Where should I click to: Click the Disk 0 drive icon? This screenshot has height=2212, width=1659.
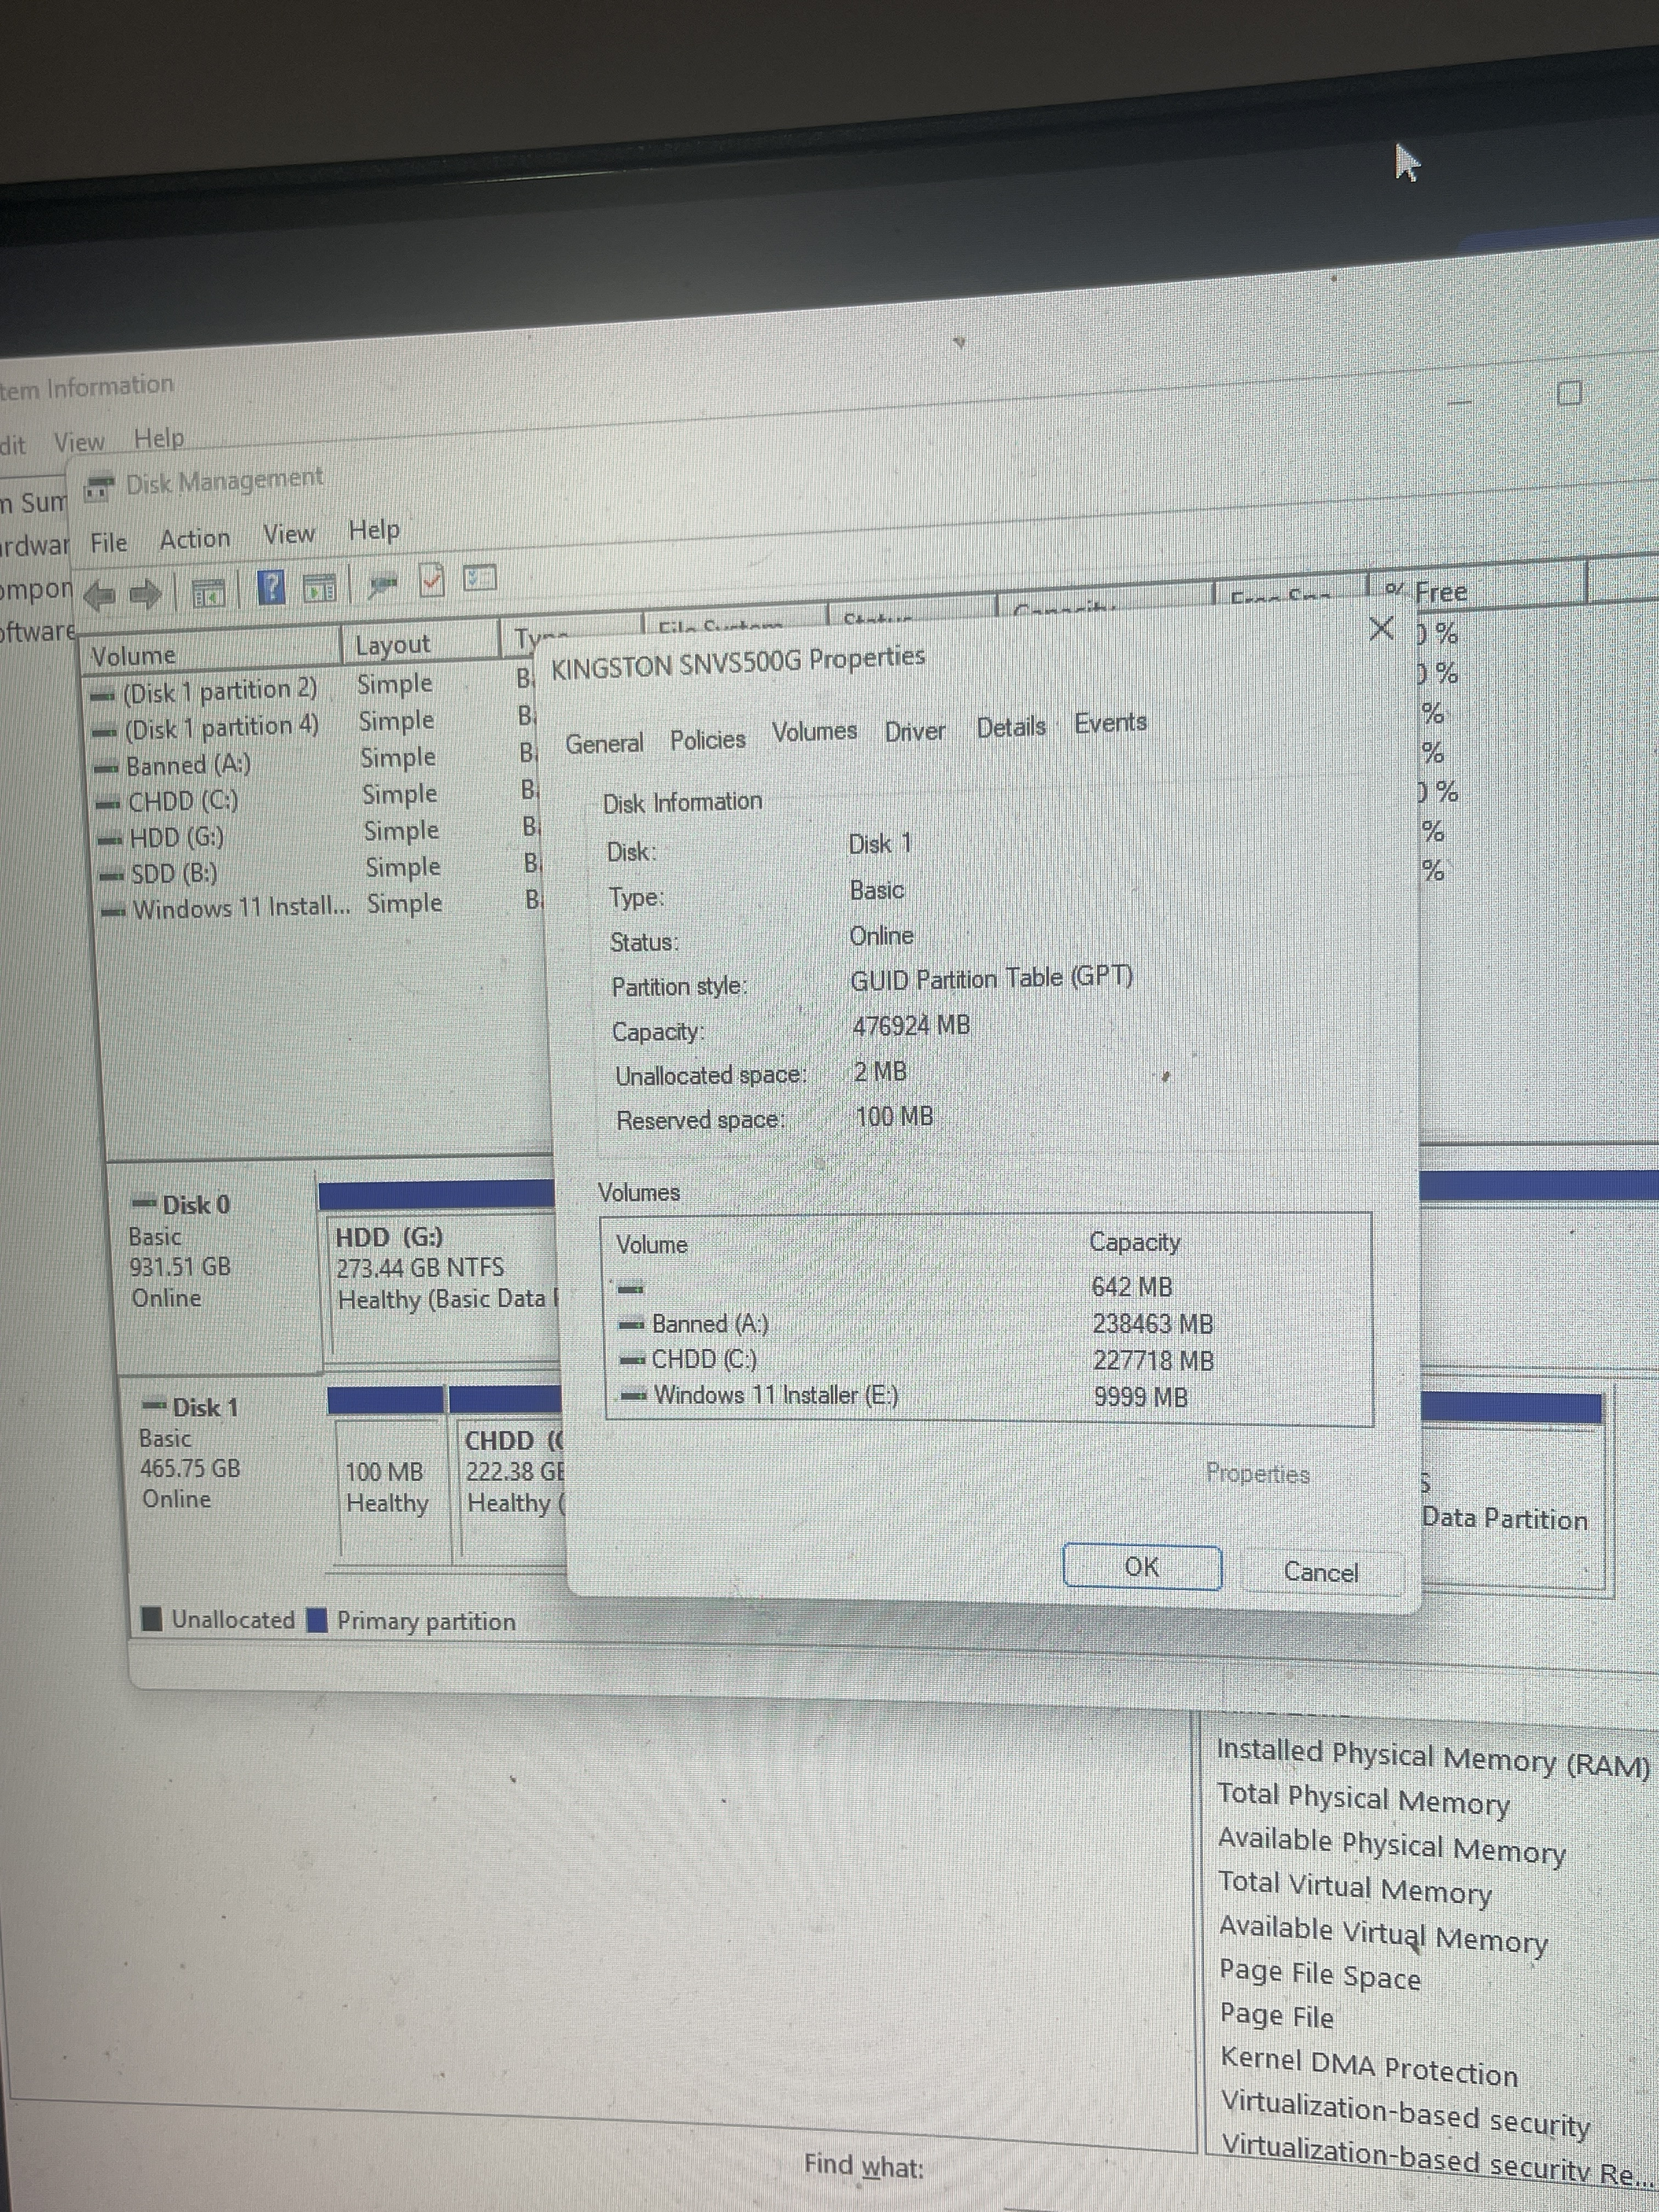(145, 1202)
